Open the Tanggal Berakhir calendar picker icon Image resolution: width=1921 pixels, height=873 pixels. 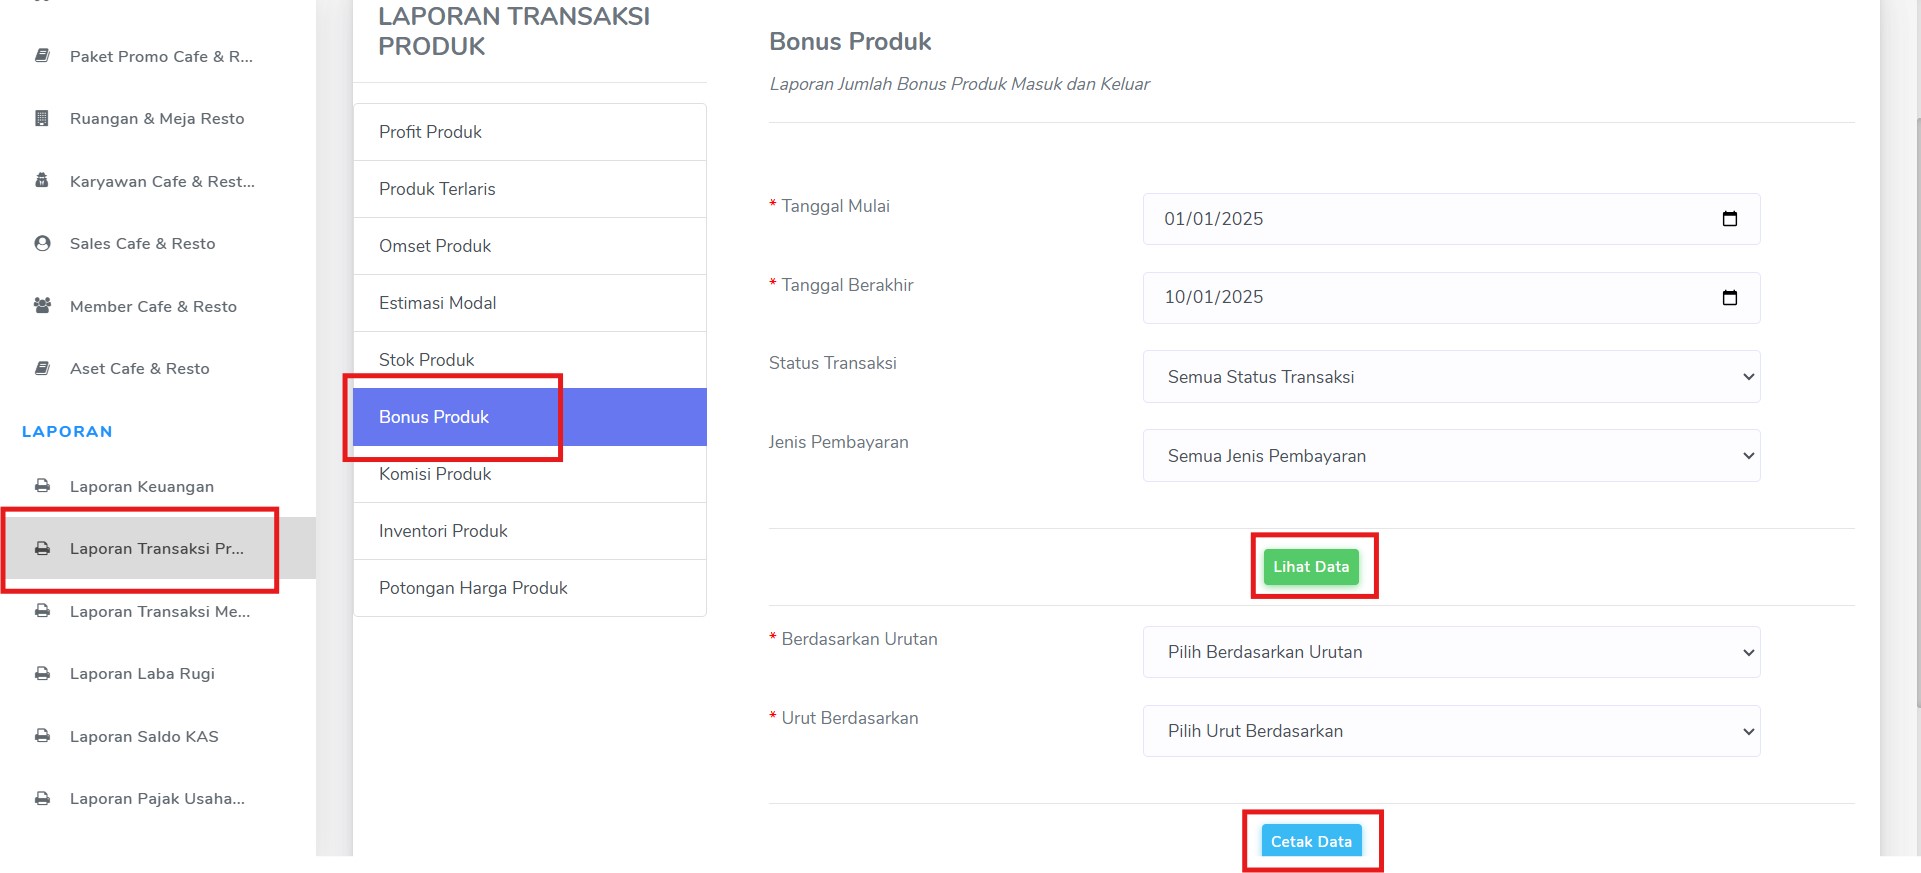coord(1730,297)
